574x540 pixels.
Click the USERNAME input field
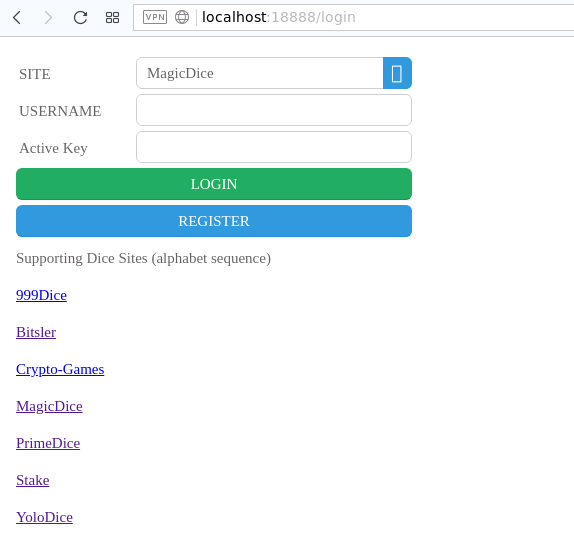pos(274,110)
